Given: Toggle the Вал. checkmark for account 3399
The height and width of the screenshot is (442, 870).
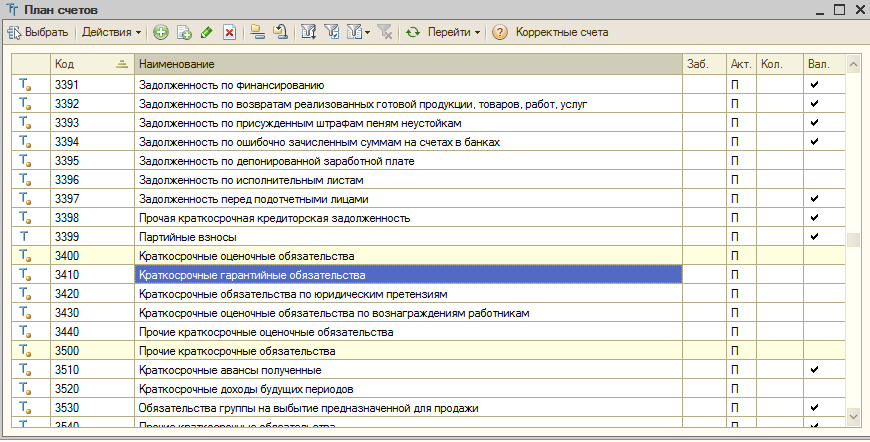Looking at the screenshot, I should 814,237.
